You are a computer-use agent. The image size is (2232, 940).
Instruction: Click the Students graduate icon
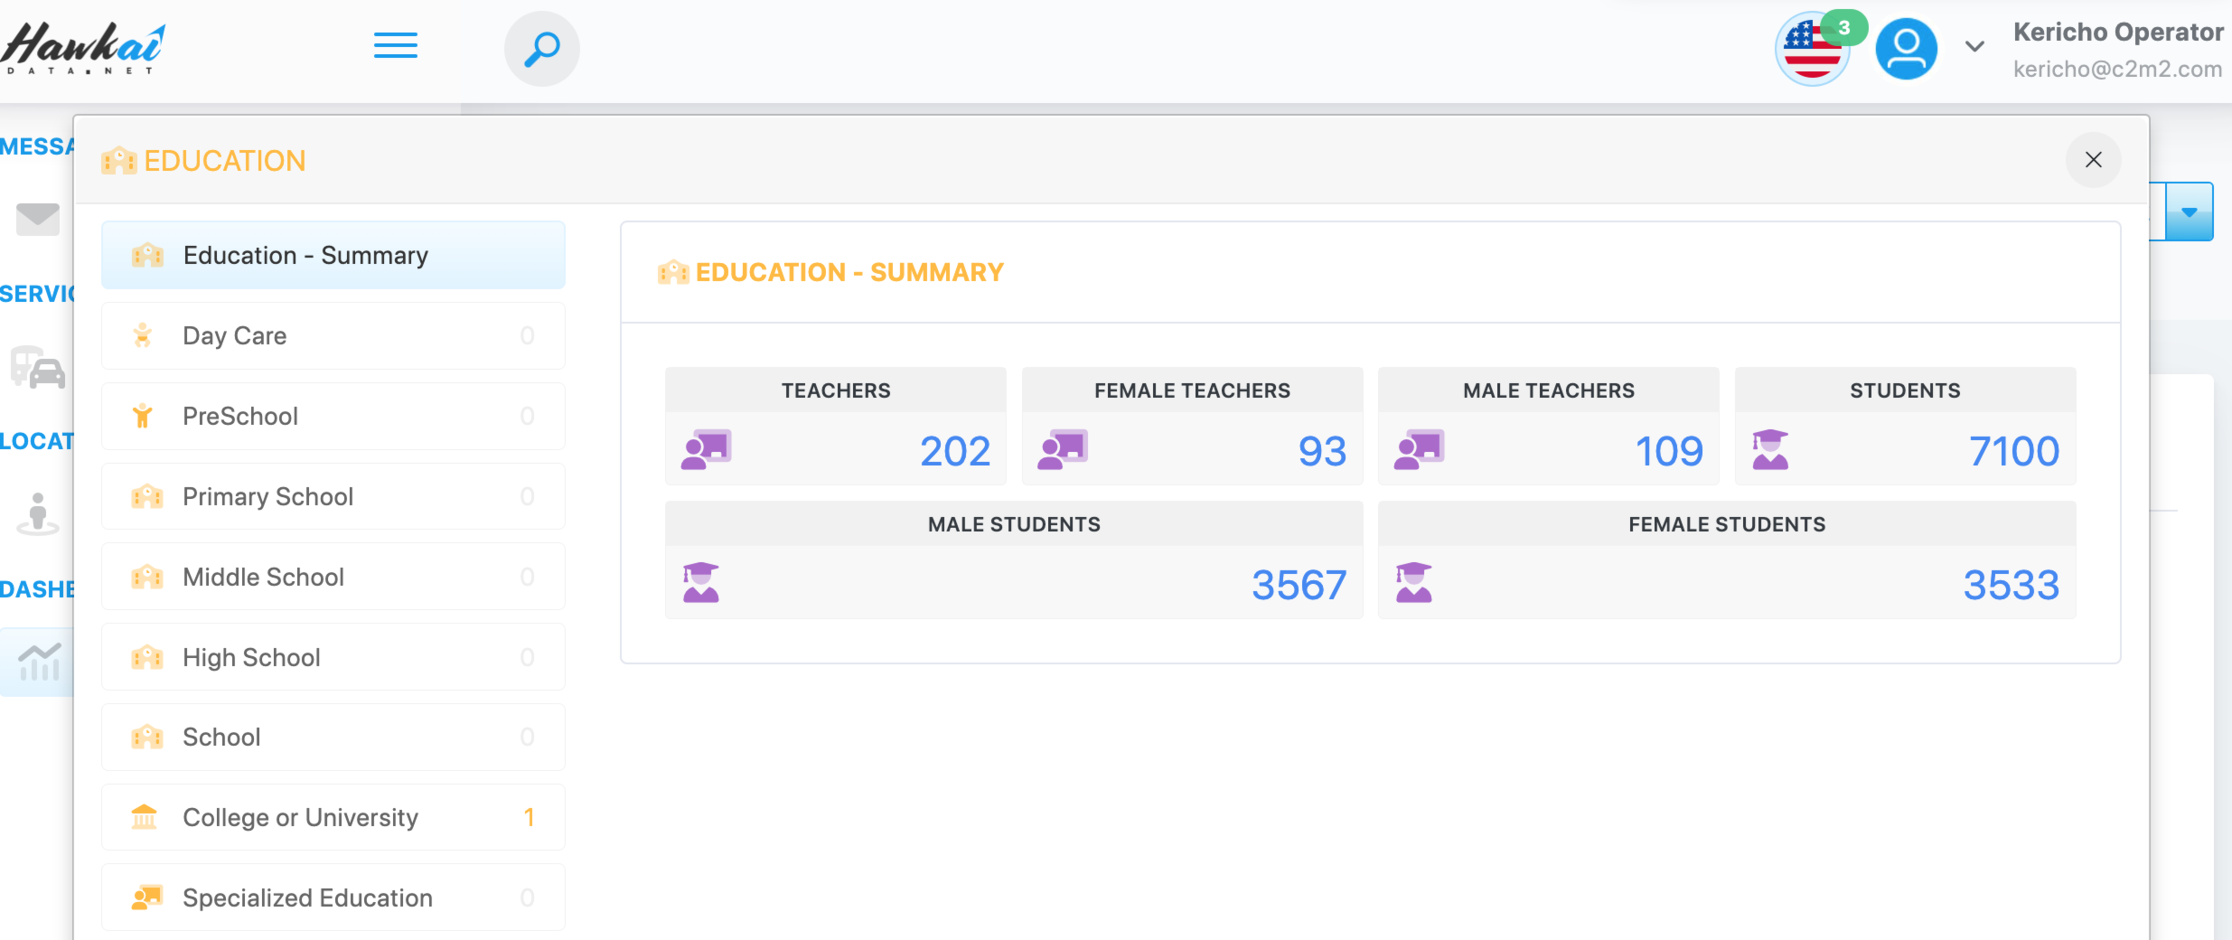click(x=1770, y=450)
